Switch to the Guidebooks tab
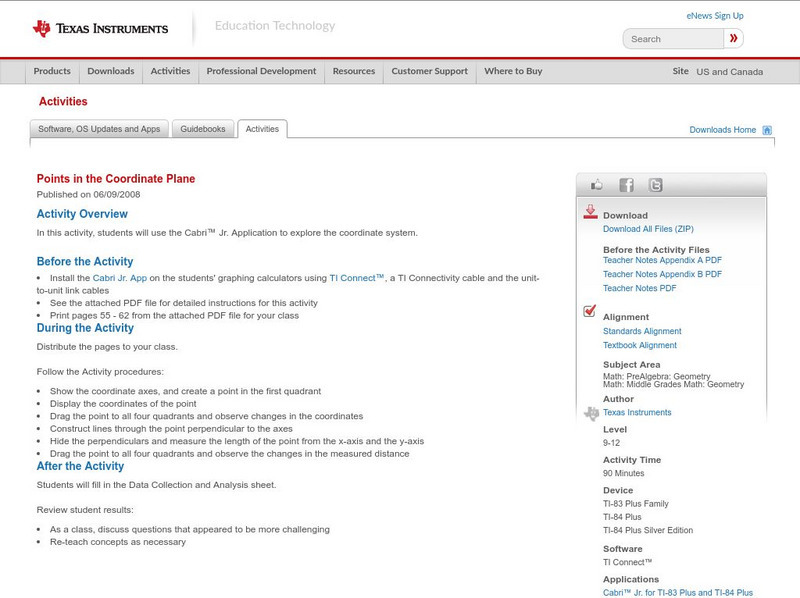The height and width of the screenshot is (598, 800). tap(203, 129)
